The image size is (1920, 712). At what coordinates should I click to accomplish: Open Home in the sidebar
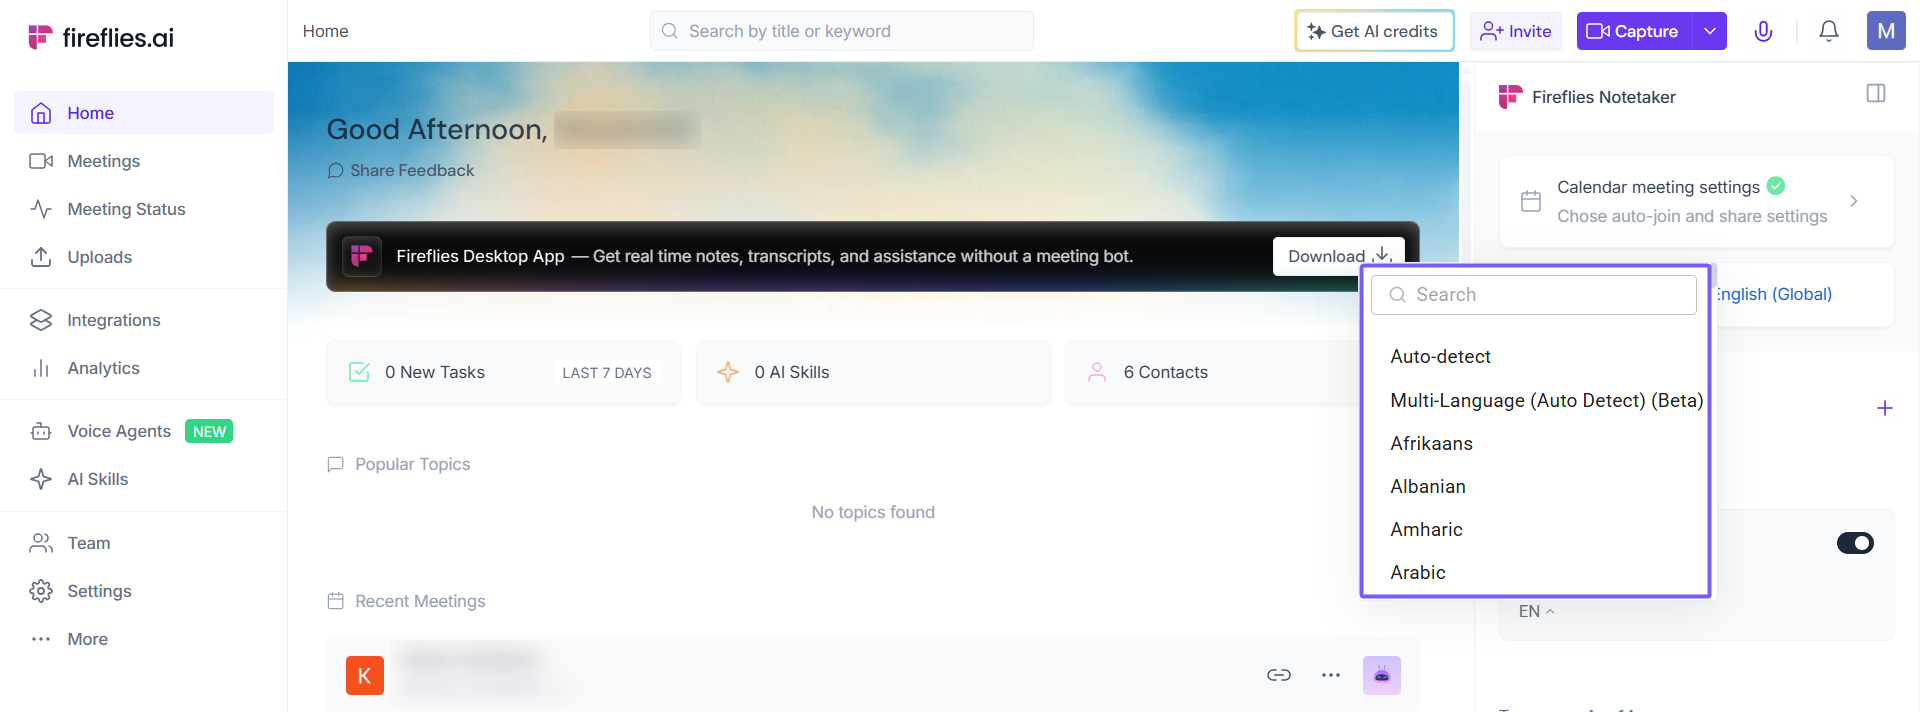pos(144,113)
